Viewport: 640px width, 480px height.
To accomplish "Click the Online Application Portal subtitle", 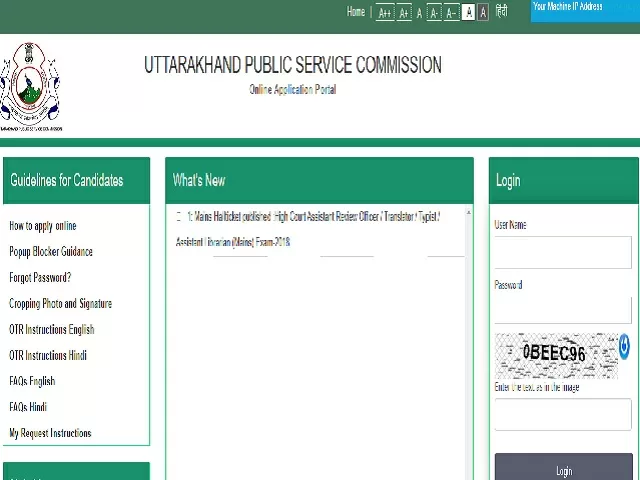I will coord(293,89).
